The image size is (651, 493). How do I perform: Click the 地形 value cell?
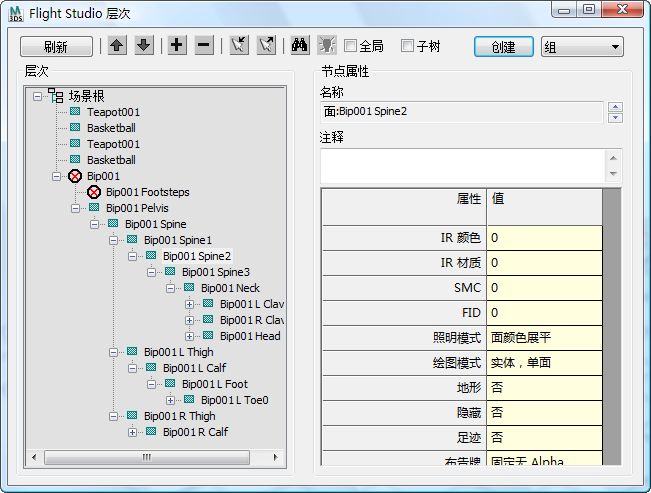tap(544, 388)
